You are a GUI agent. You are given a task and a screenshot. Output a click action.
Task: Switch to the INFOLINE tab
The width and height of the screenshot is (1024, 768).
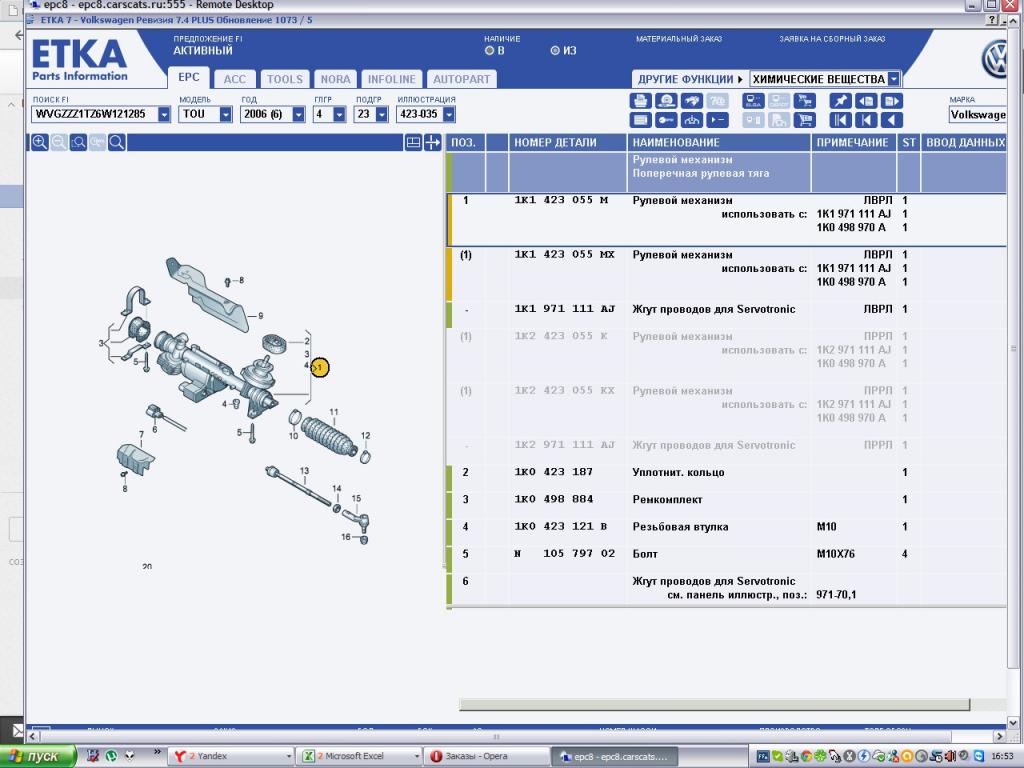point(392,79)
